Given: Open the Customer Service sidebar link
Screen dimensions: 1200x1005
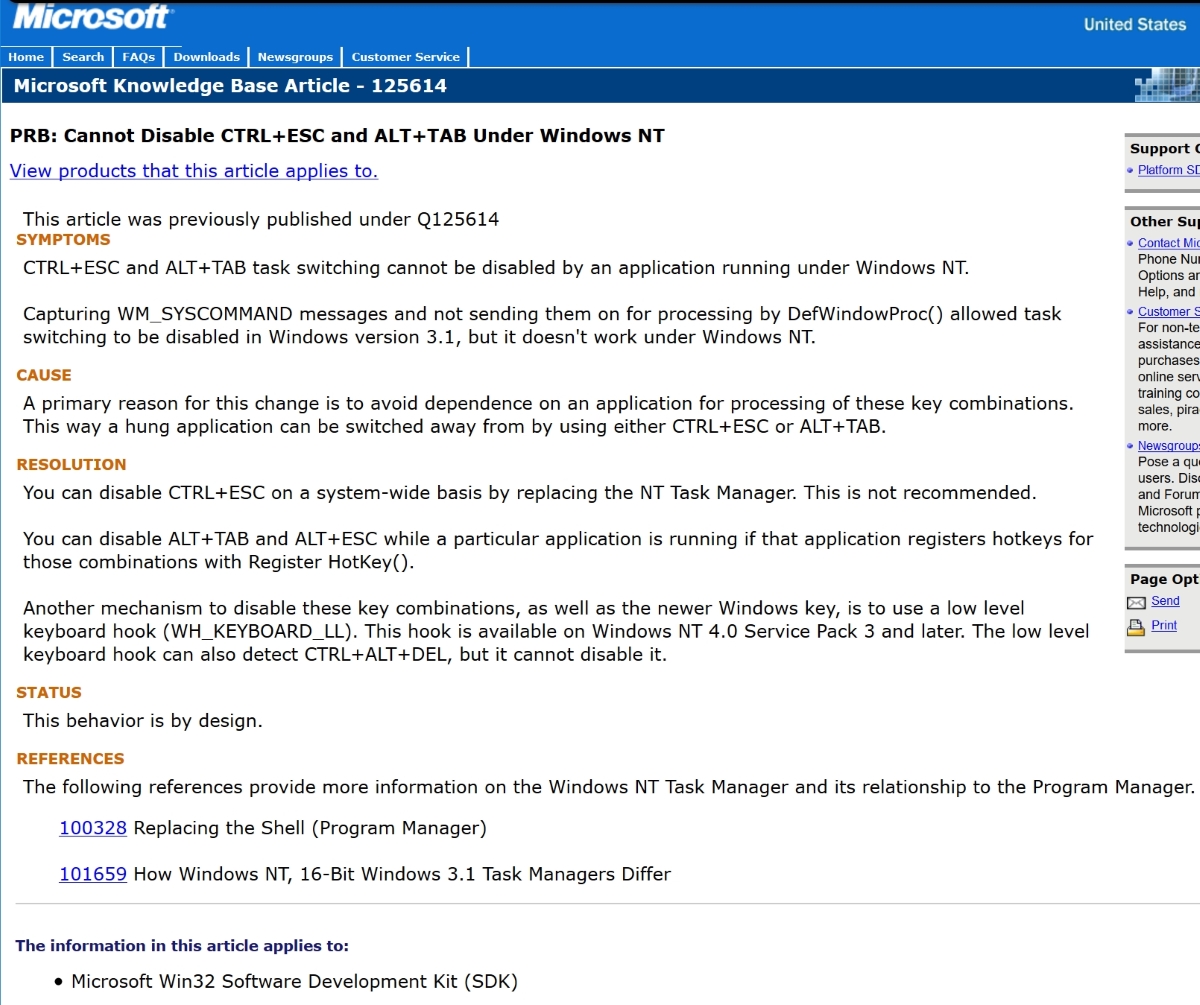Looking at the screenshot, I should point(1168,311).
